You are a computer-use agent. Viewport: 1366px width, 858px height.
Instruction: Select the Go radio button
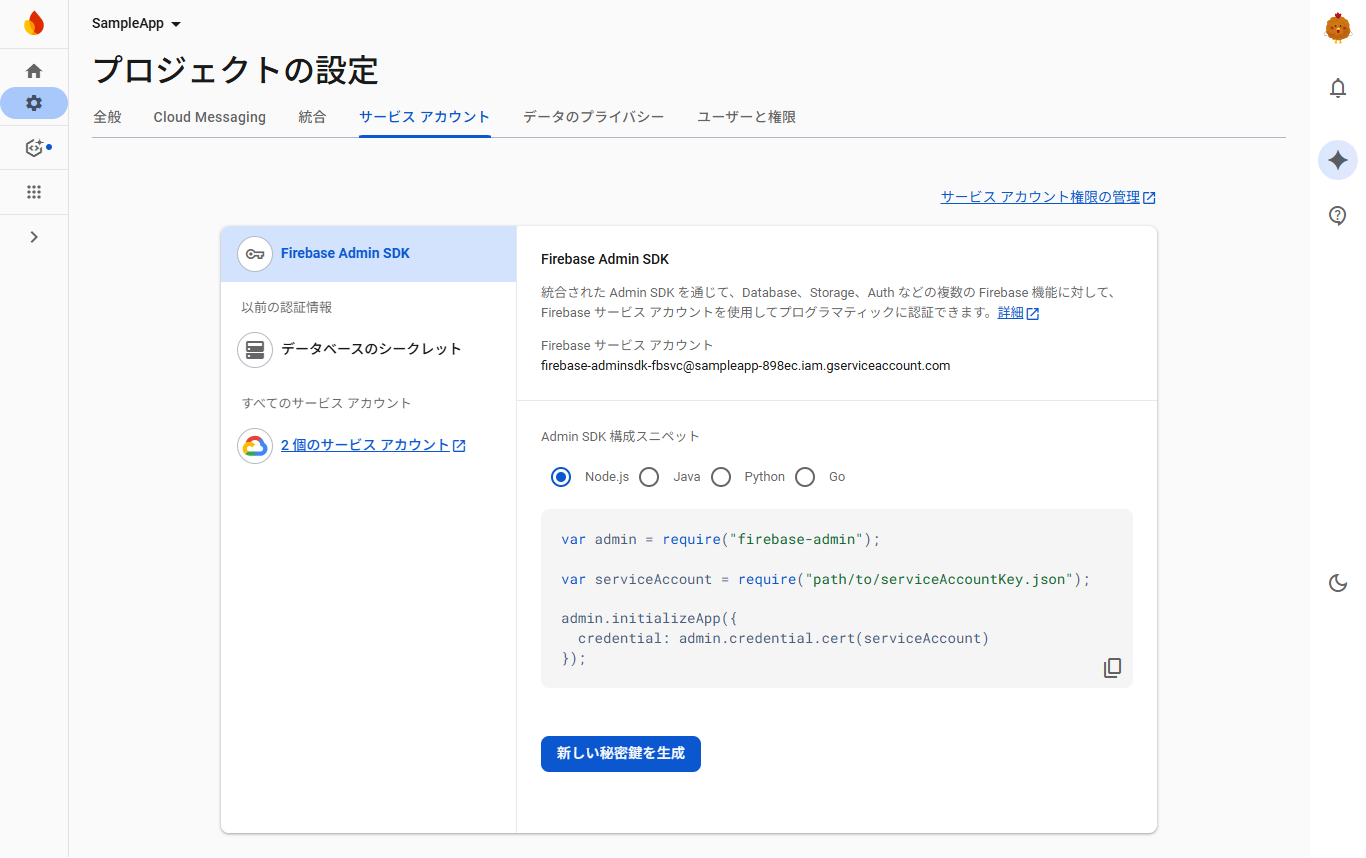(x=805, y=477)
